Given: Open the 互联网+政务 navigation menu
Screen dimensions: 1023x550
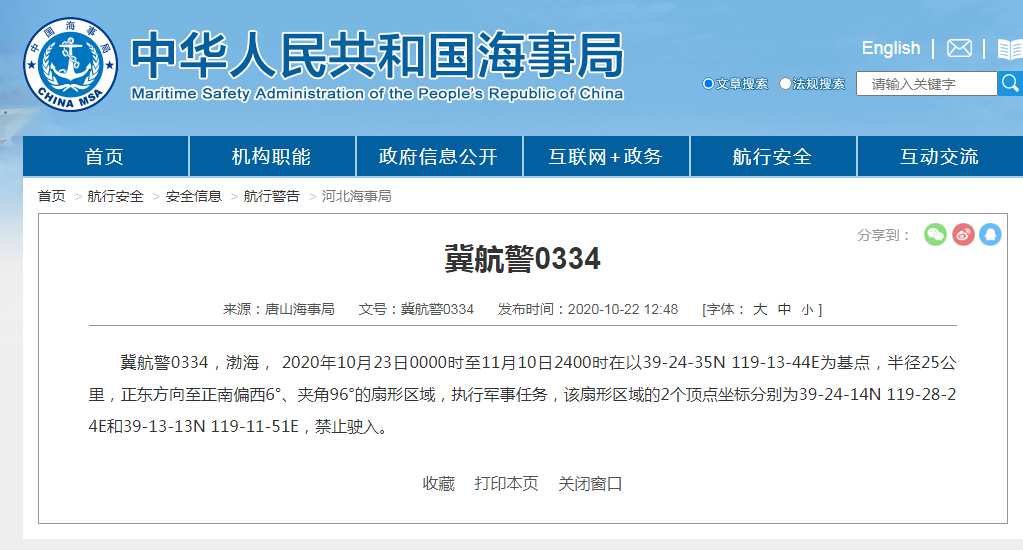Looking at the screenshot, I should coord(605,157).
